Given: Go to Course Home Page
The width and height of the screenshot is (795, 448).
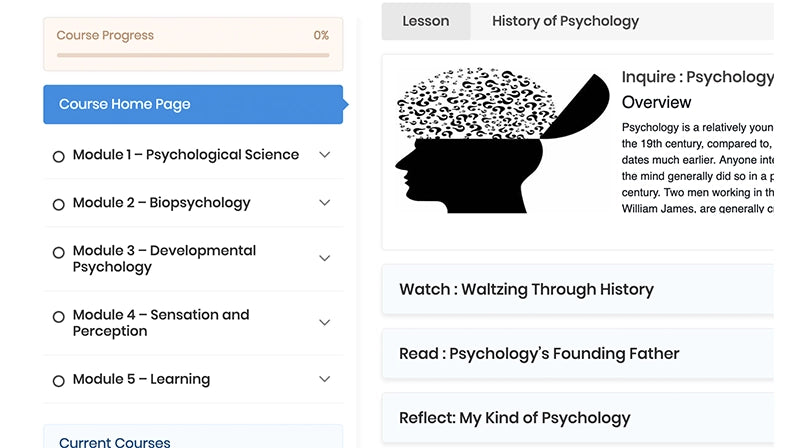Looking at the screenshot, I should [x=193, y=104].
